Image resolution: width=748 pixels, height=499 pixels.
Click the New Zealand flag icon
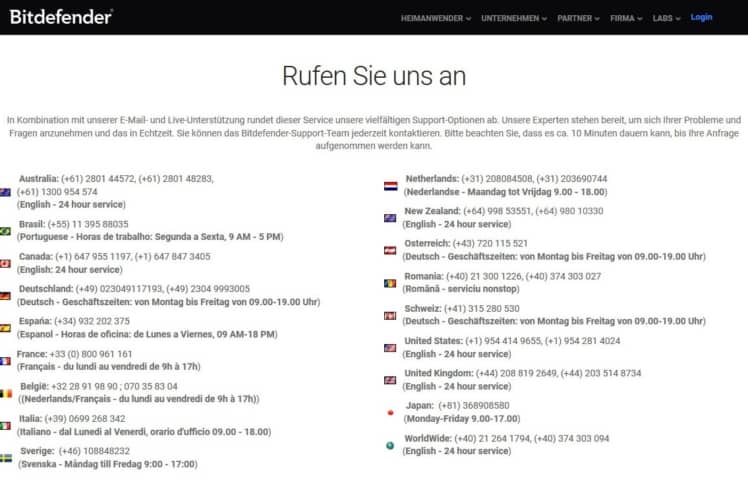click(x=390, y=218)
